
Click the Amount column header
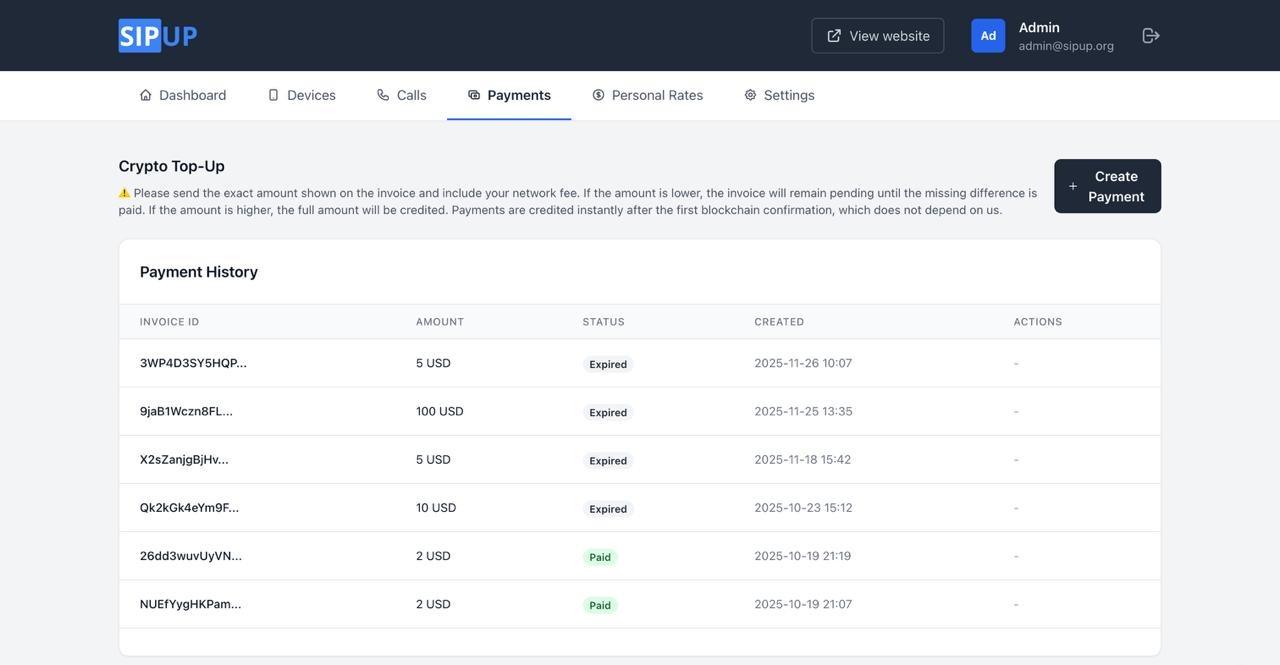point(440,322)
